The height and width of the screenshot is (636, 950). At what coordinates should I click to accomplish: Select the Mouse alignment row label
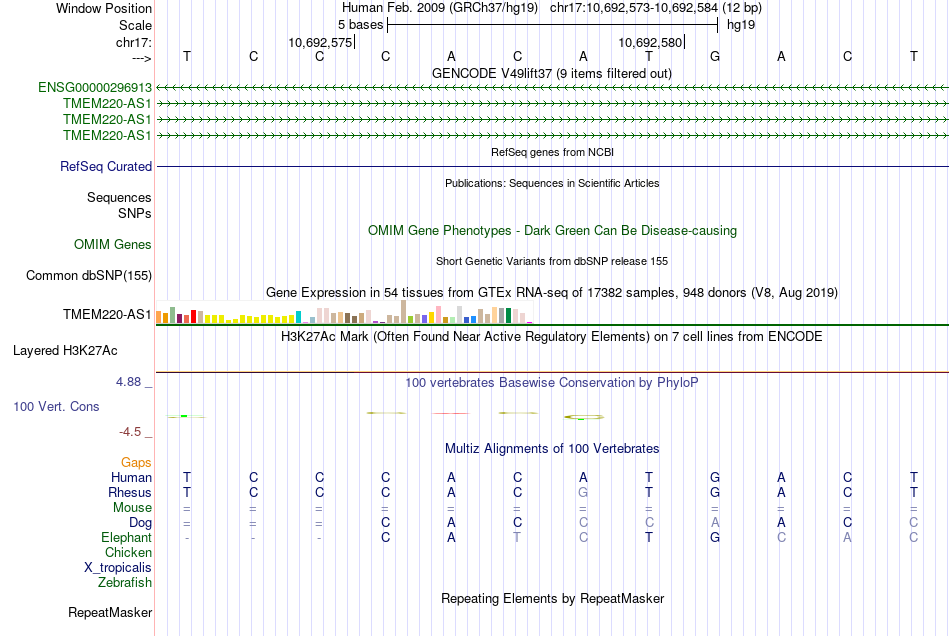132,508
